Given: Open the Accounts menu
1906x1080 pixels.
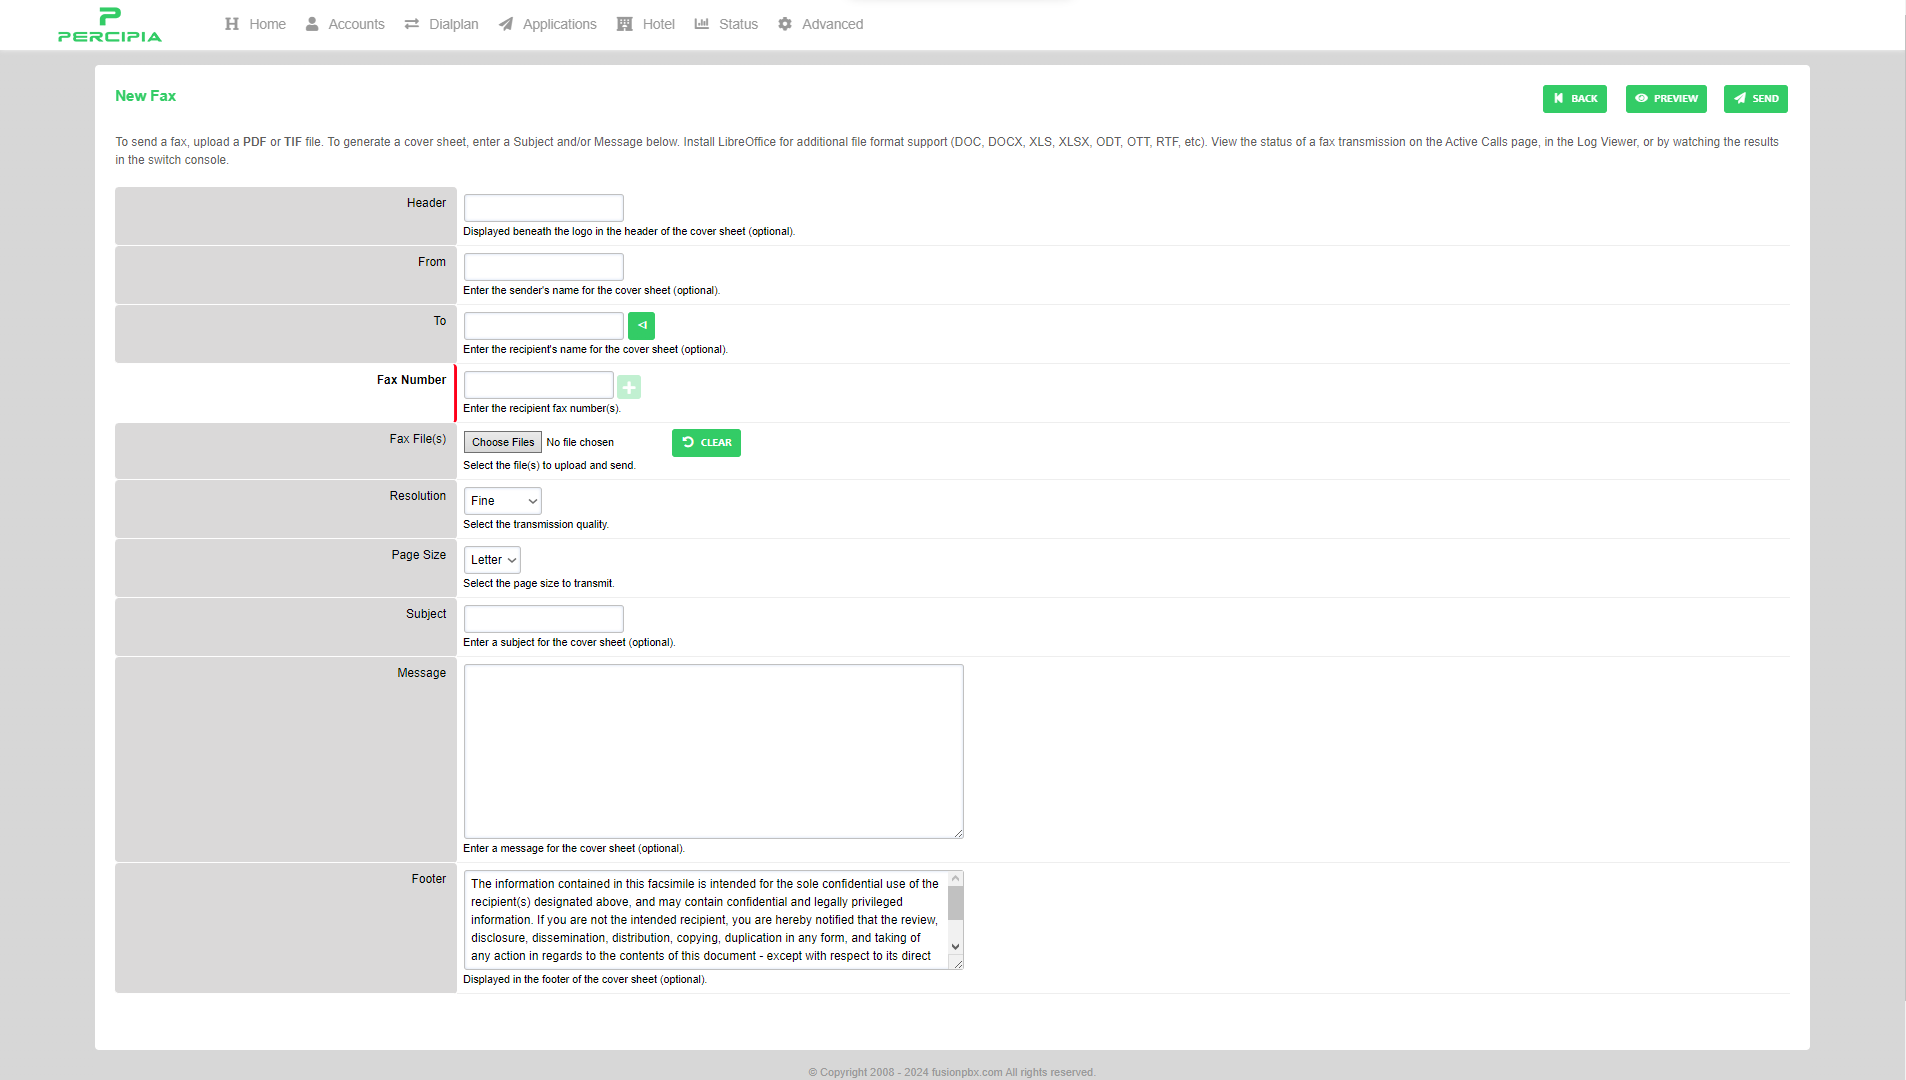Looking at the screenshot, I should click(x=345, y=24).
